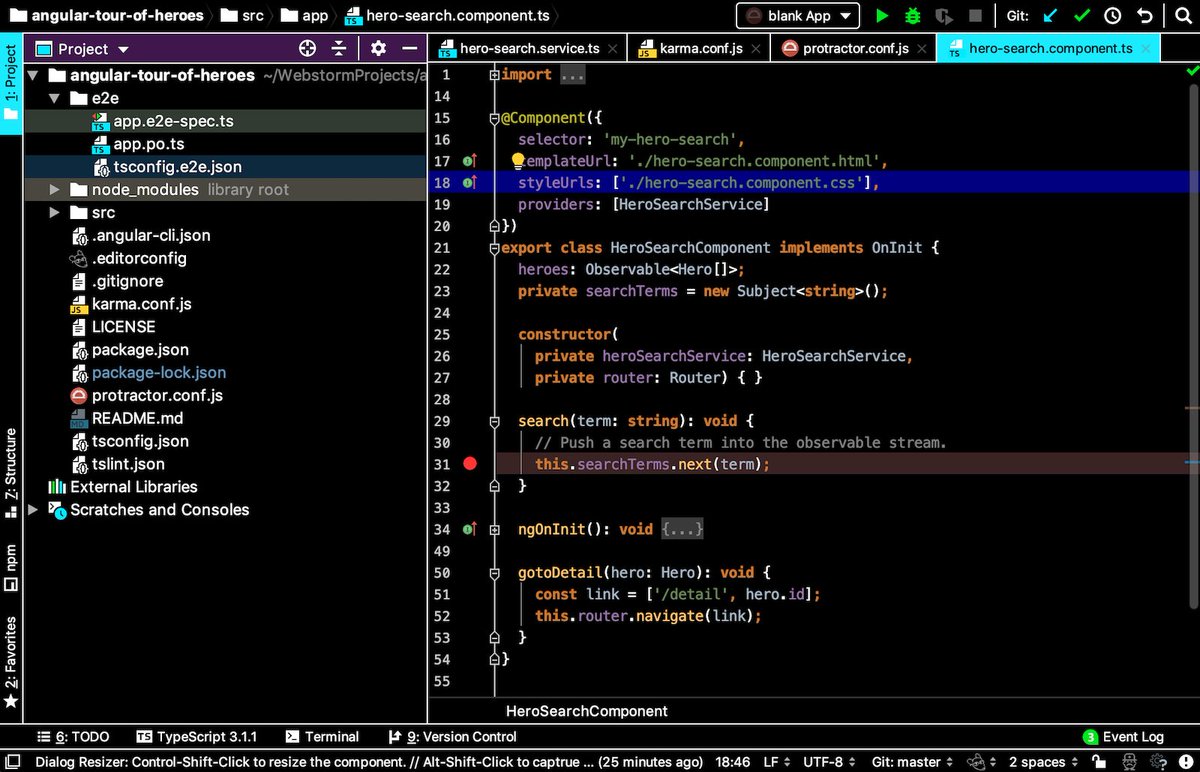
Task: Change the UTF-8 file encoding
Action: coord(829,762)
